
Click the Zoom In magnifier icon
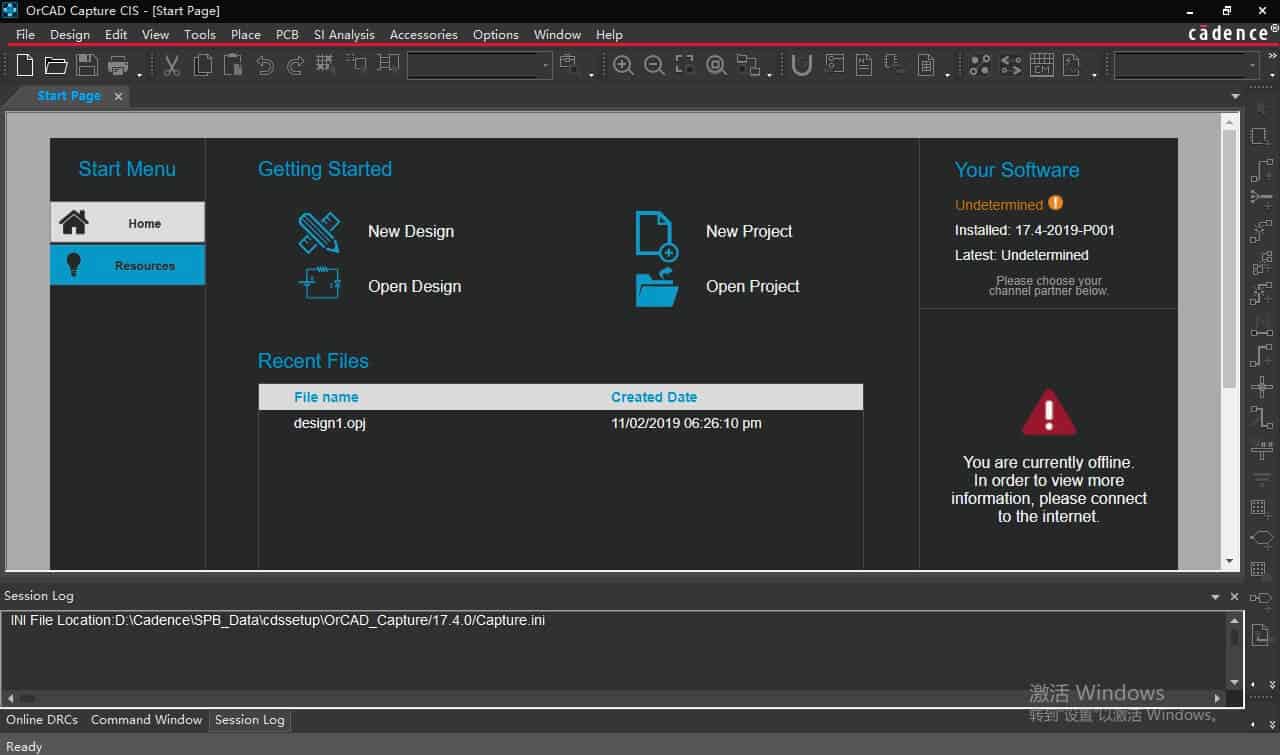(623, 66)
